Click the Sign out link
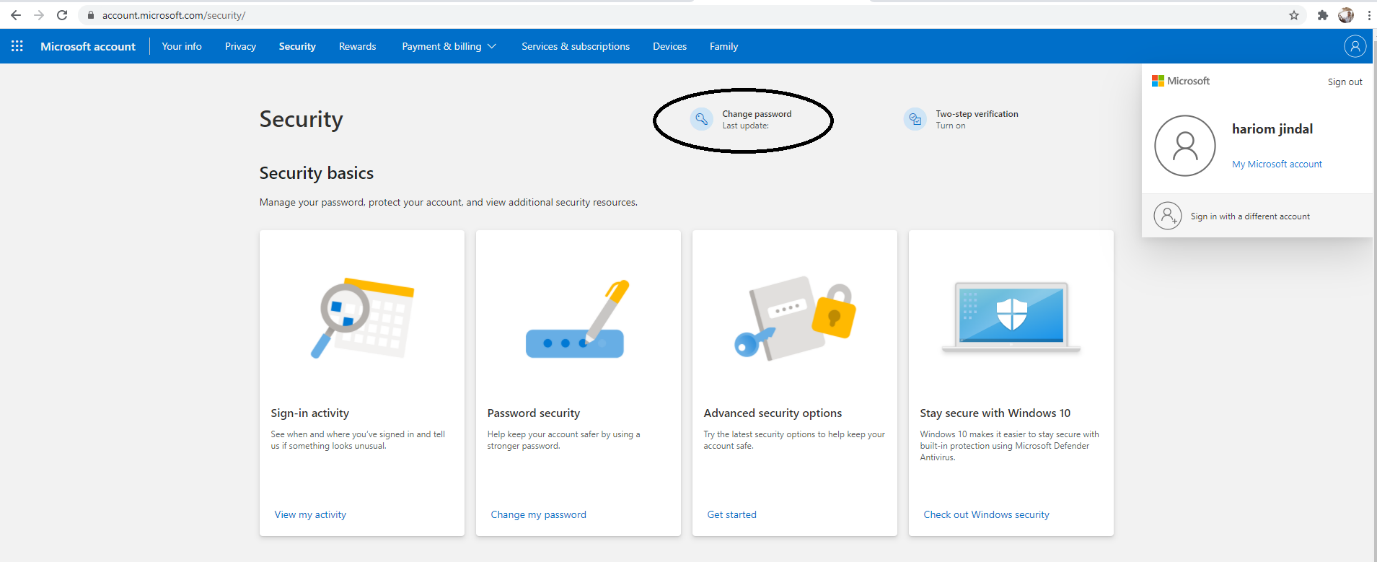 click(1344, 82)
